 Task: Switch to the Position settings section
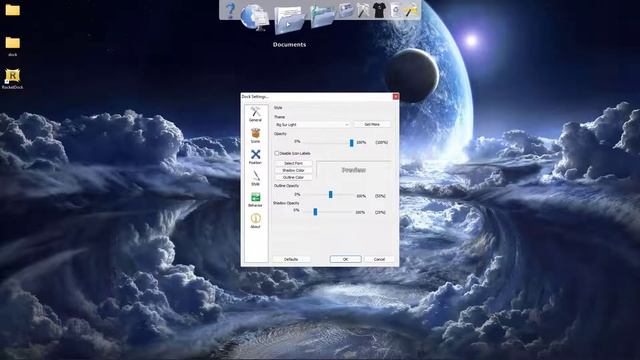click(256, 157)
